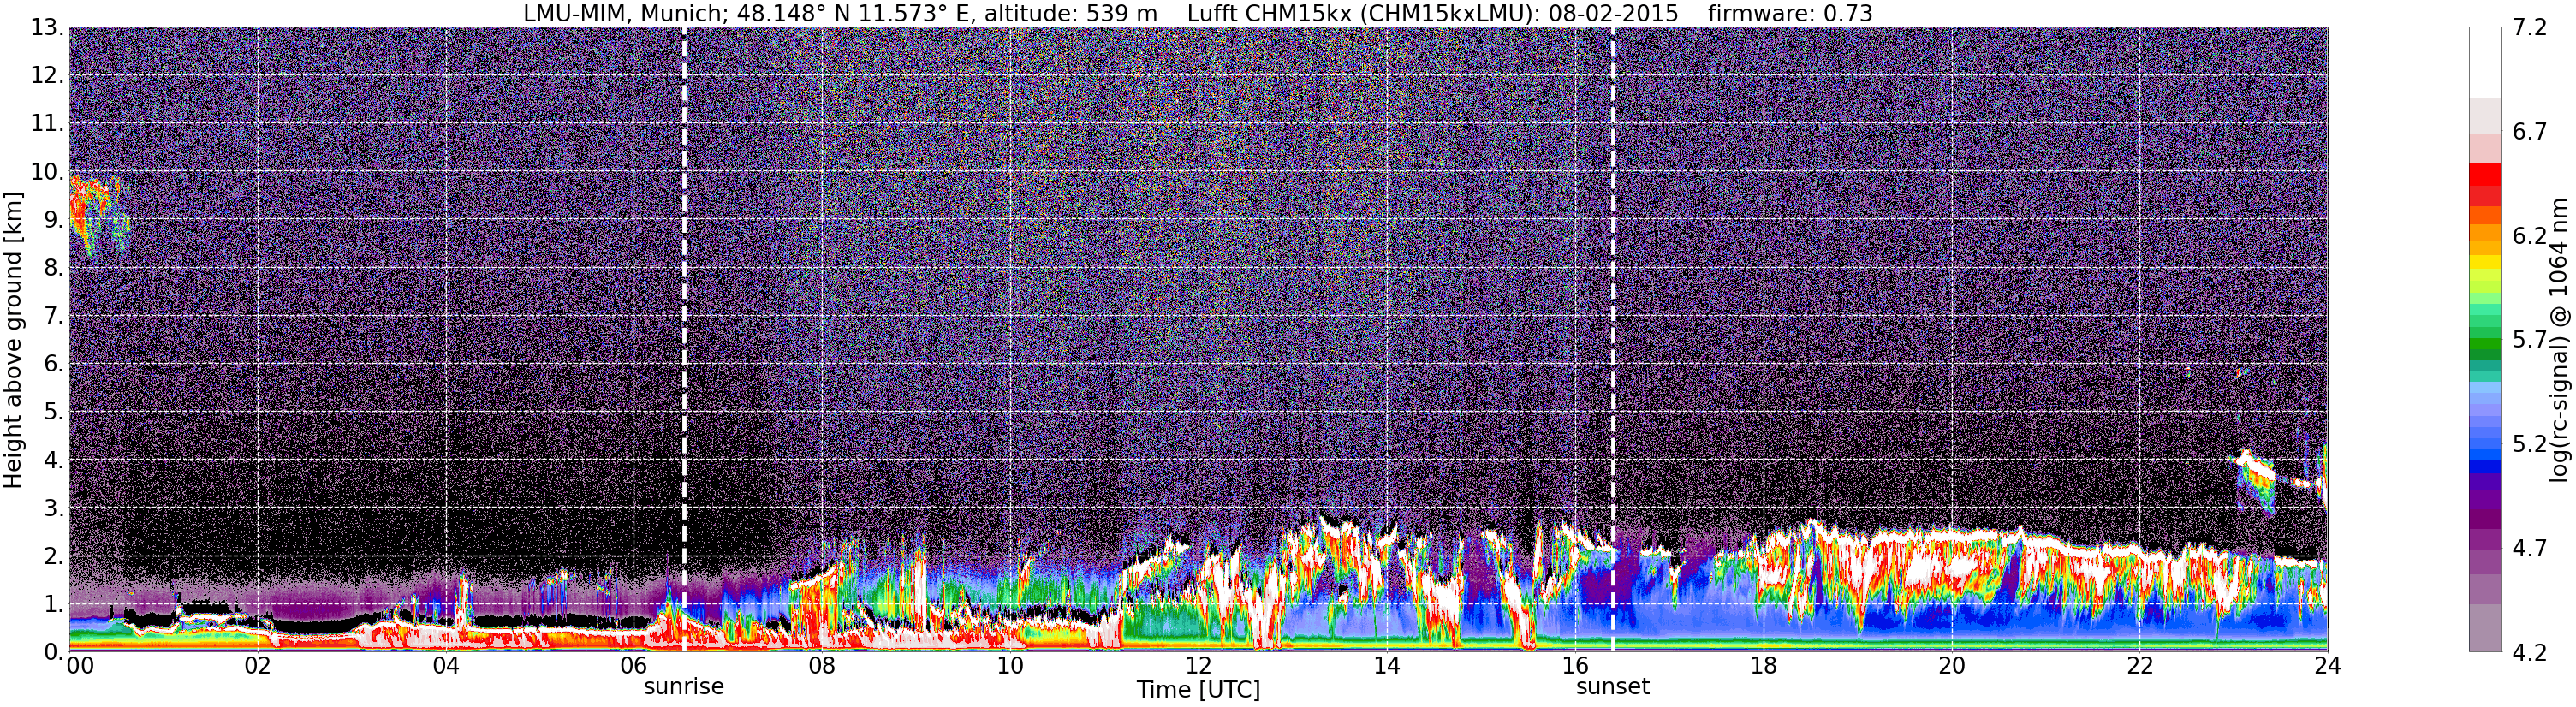
Task: Click the '1.' height axis tick
Action: pyautogui.click(x=53, y=604)
